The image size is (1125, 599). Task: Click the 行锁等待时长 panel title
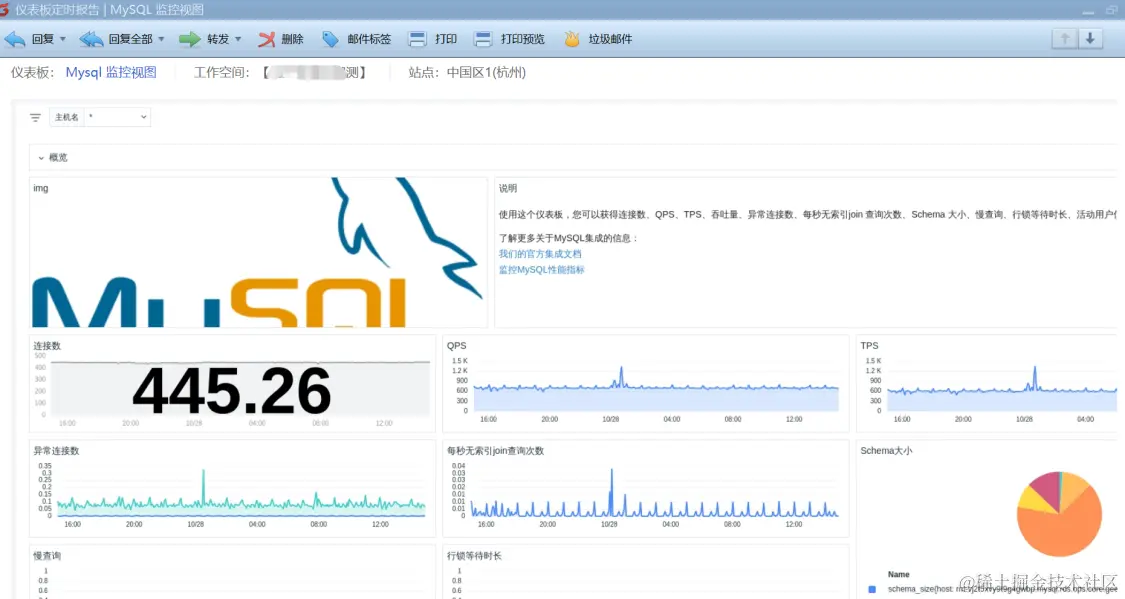pyautogui.click(x=474, y=556)
